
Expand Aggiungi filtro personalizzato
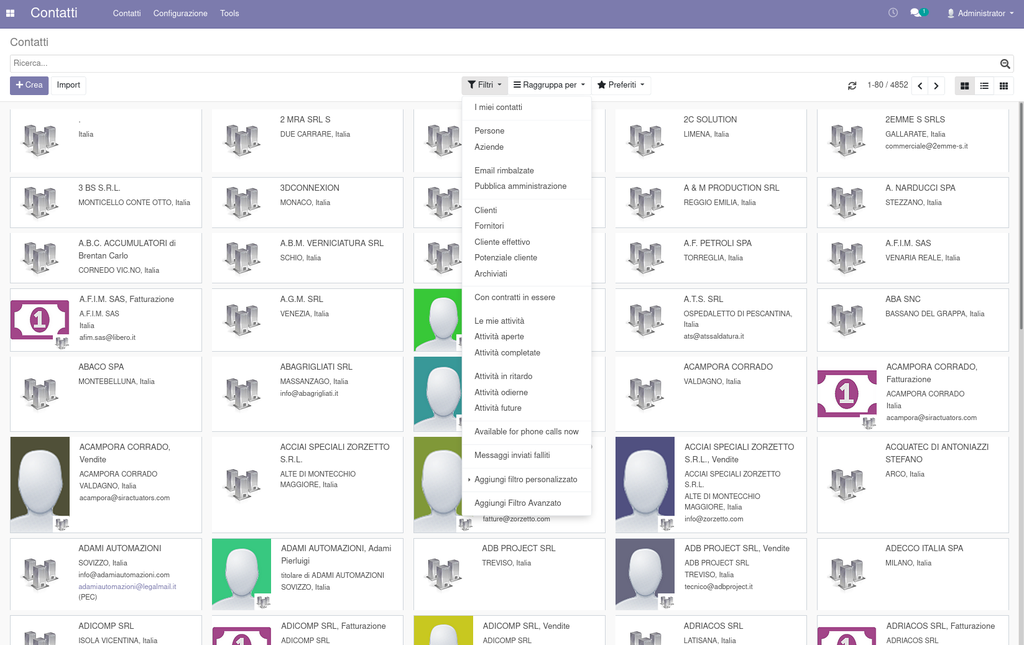coord(525,480)
